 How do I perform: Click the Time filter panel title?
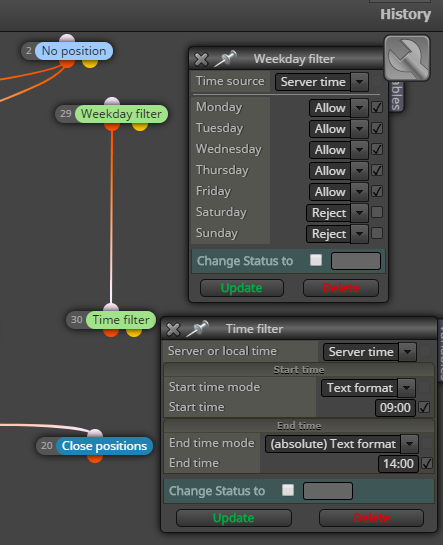tap(254, 329)
